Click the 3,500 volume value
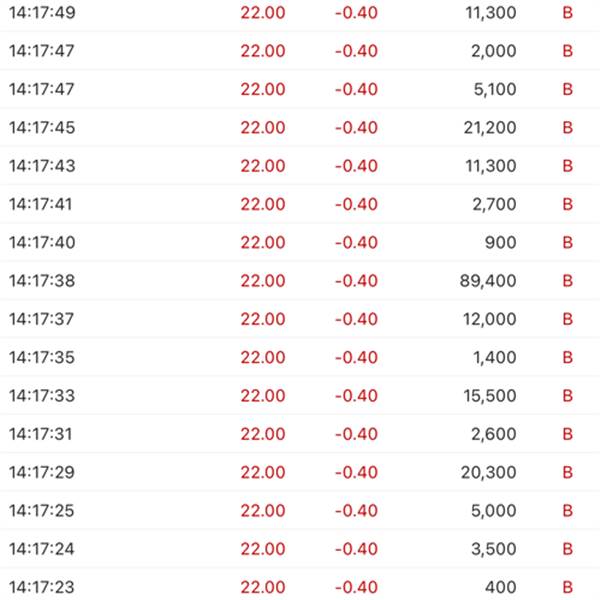The height and width of the screenshot is (600, 600). [494, 549]
